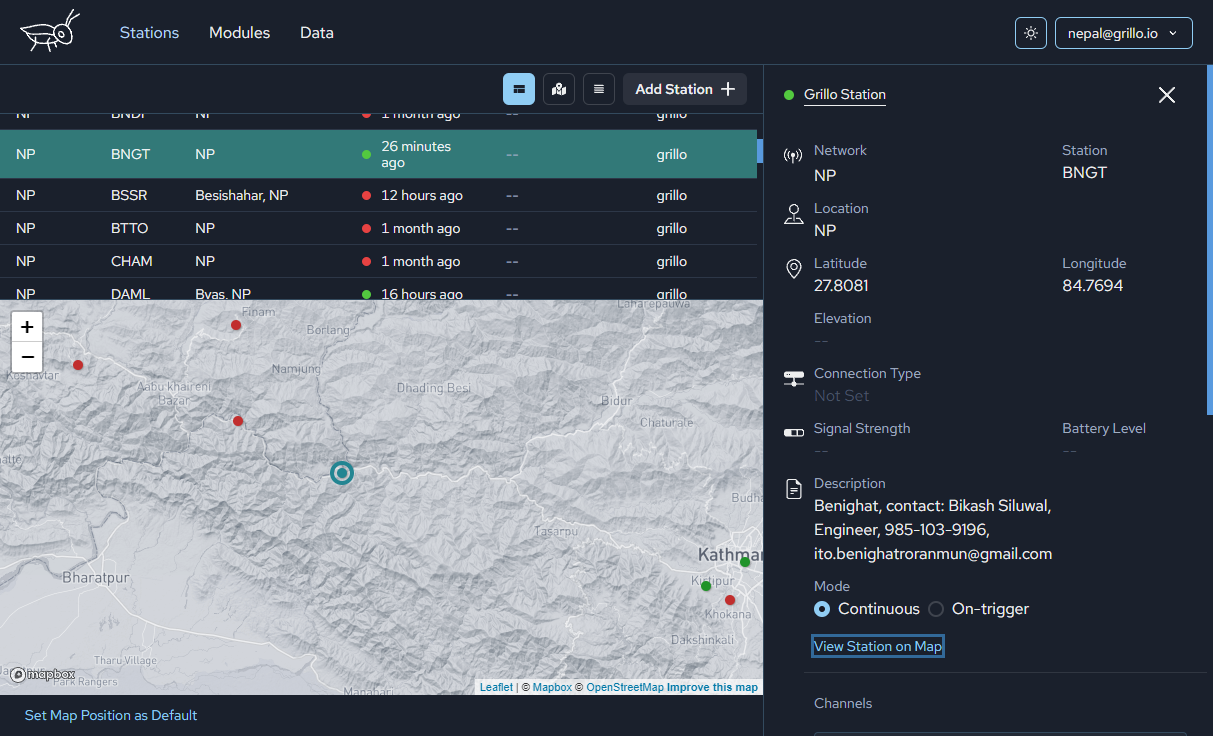Click the Dhading Besi map label

click(433, 387)
